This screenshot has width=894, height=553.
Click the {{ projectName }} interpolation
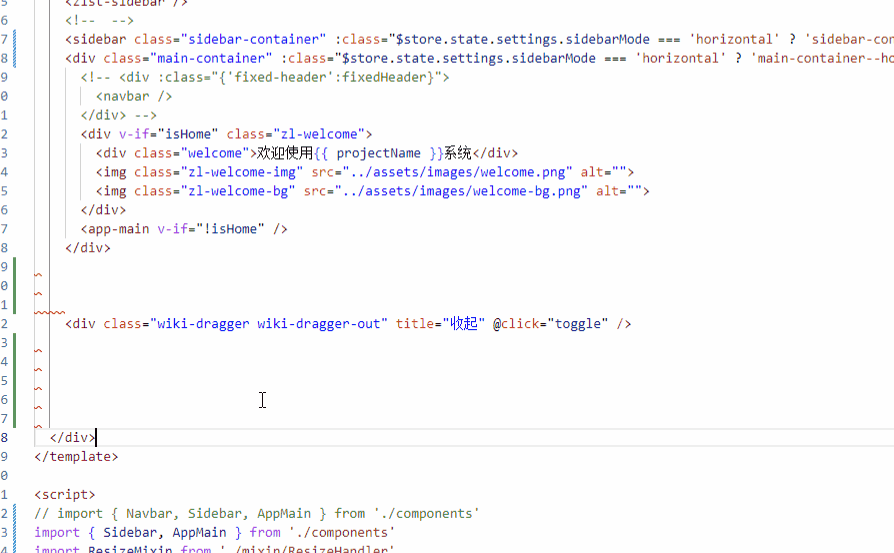coord(378,154)
